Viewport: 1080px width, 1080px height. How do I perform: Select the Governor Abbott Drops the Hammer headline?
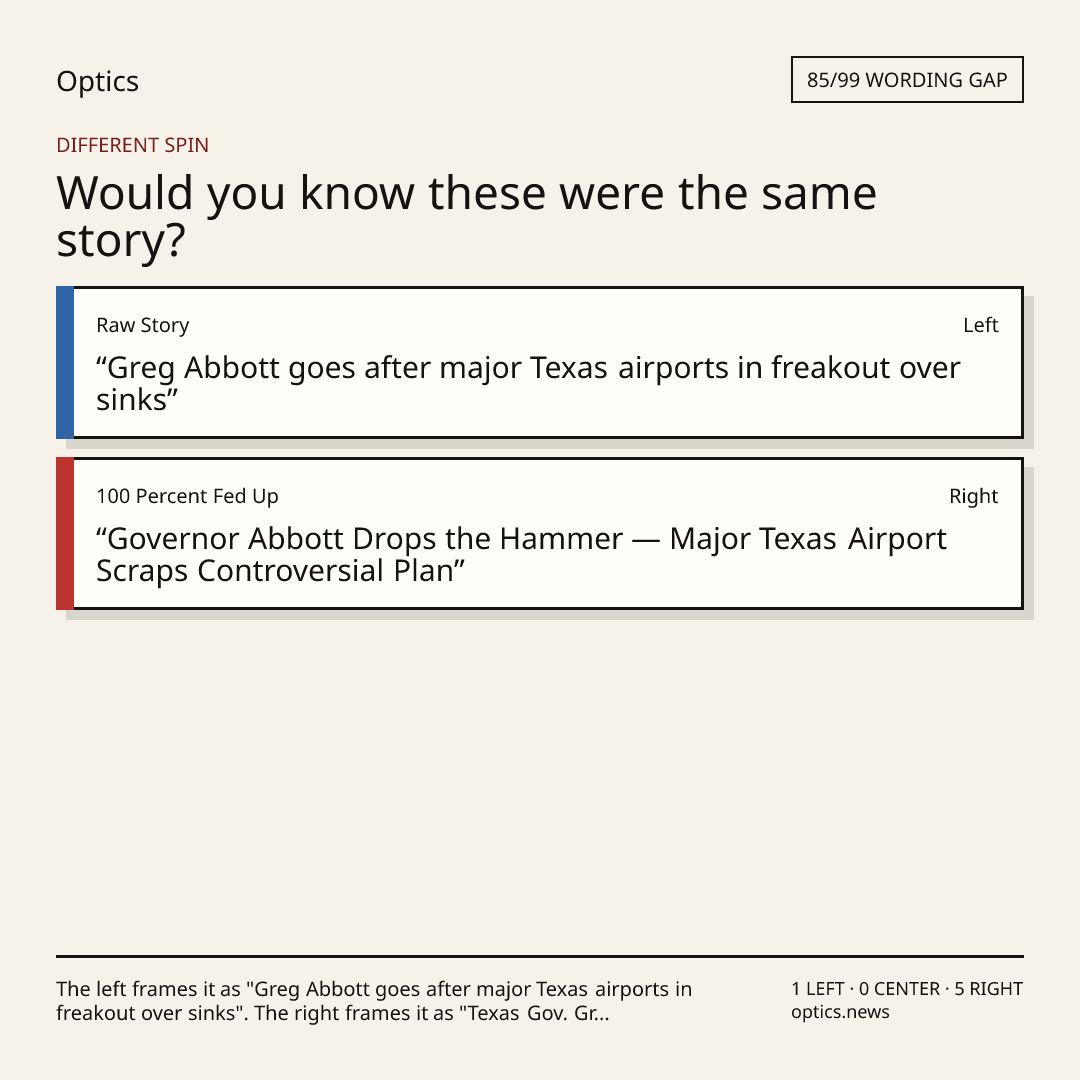pos(521,554)
